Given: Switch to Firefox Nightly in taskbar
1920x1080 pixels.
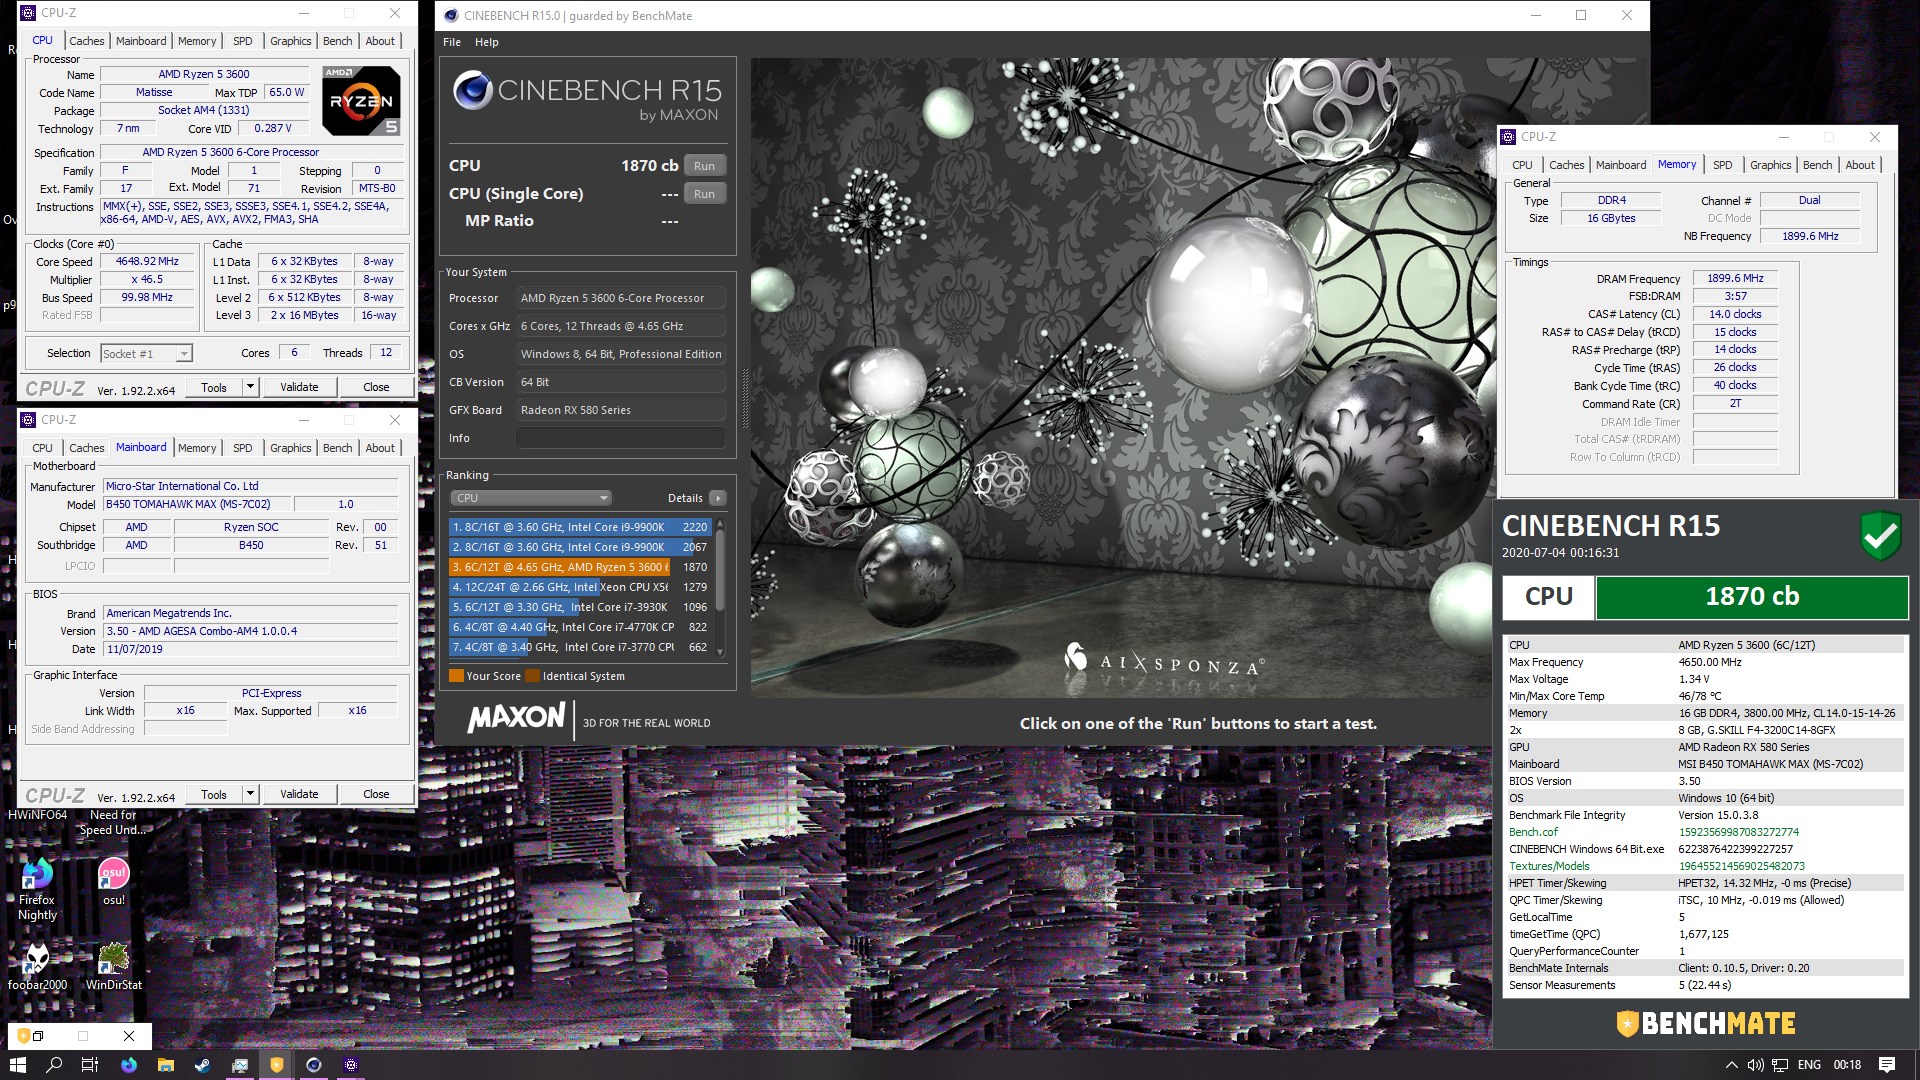Looking at the screenshot, I should click(129, 1065).
